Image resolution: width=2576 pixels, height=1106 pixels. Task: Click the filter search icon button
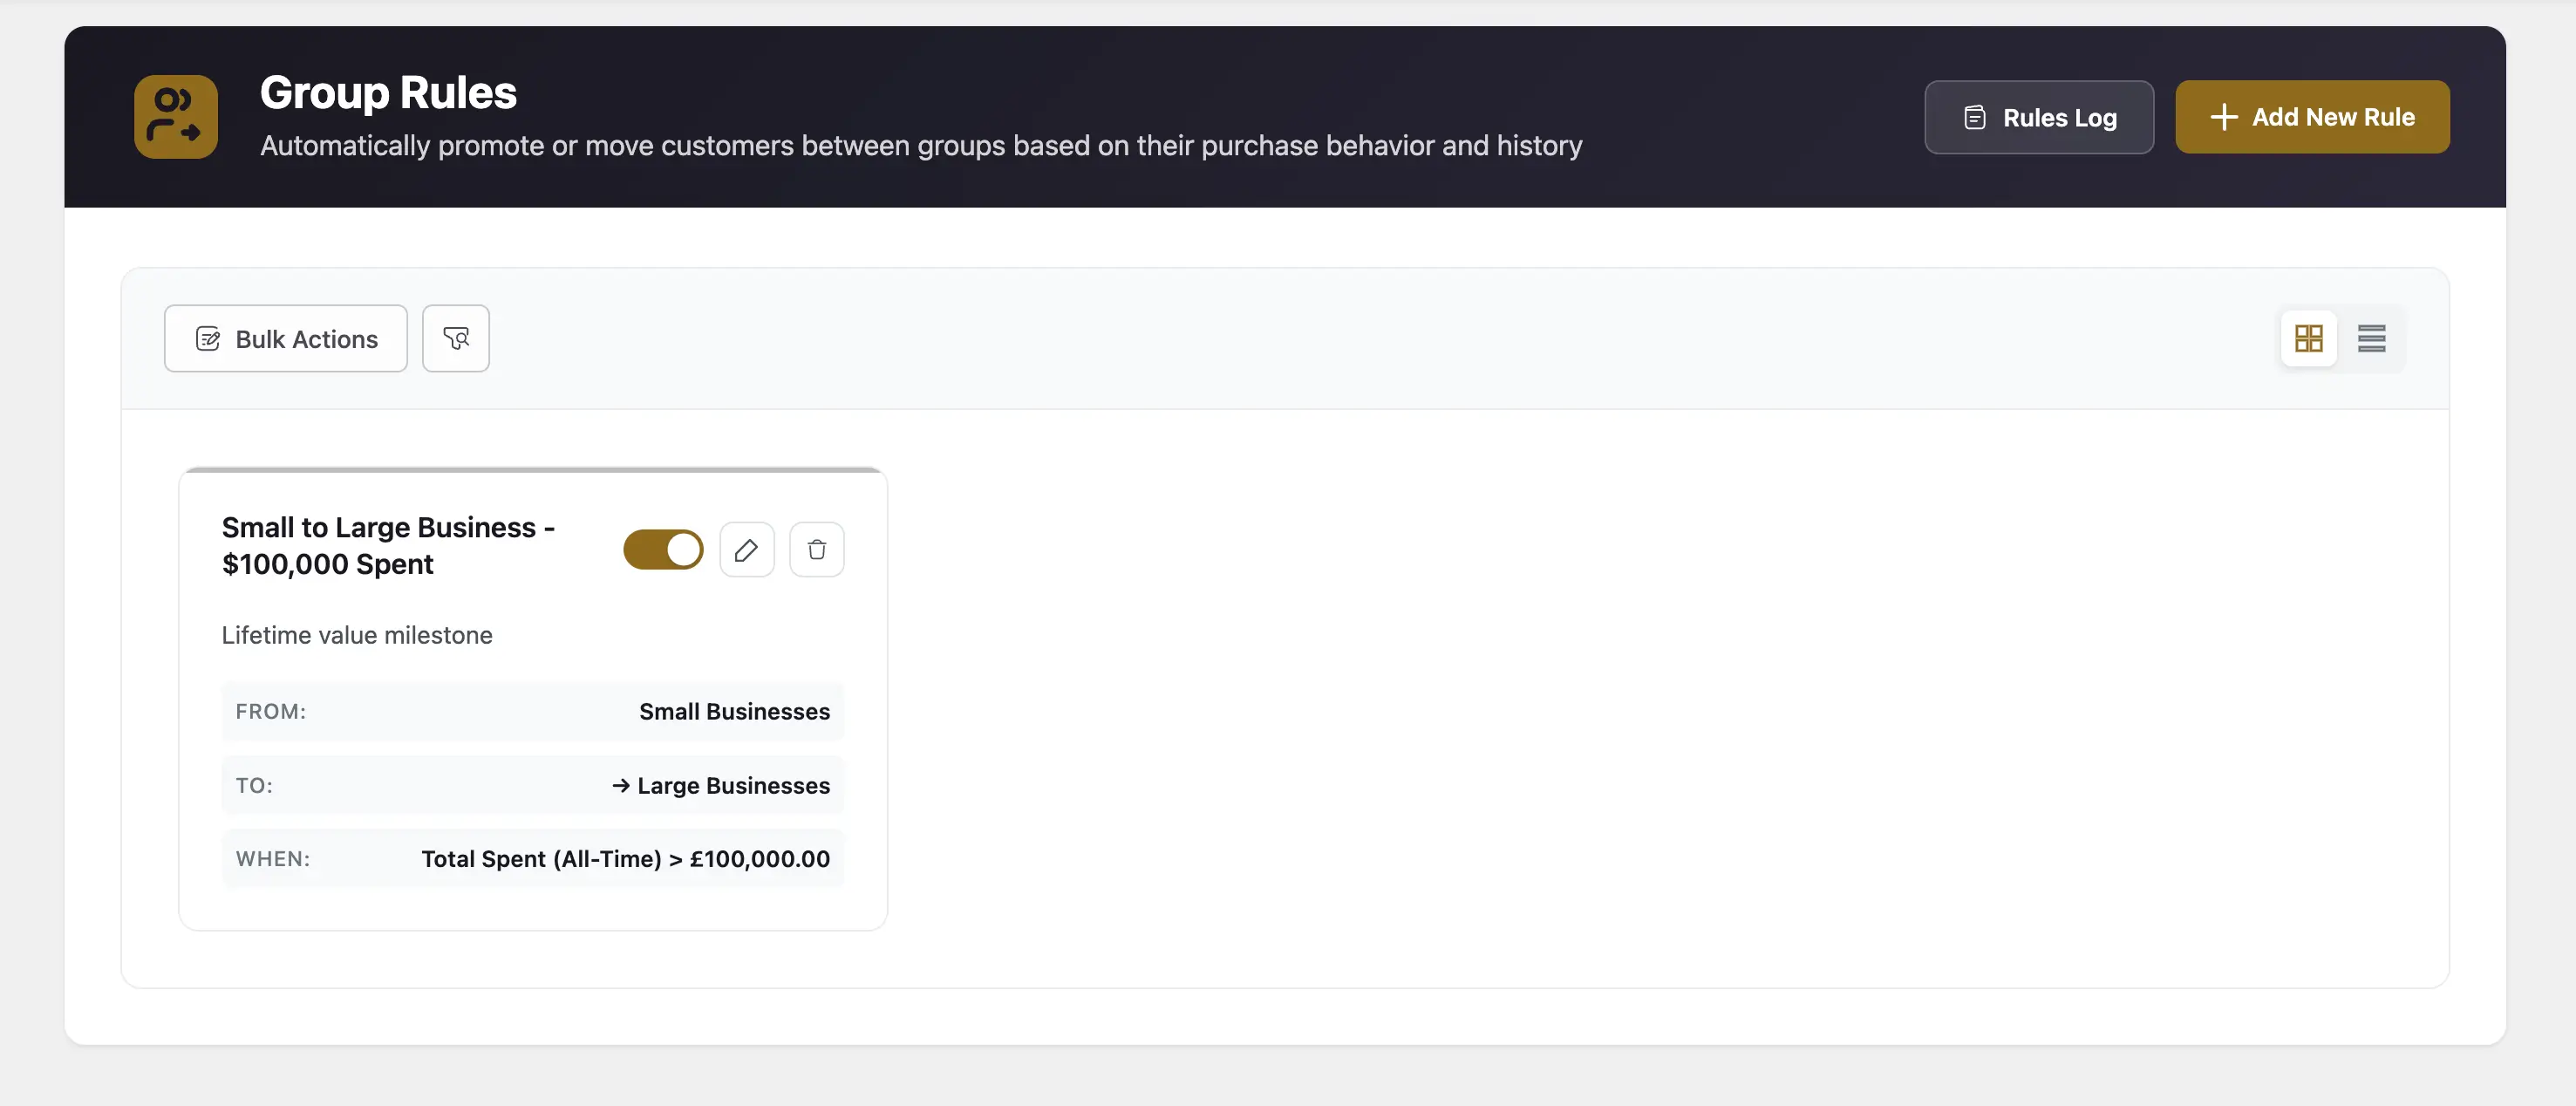click(456, 339)
